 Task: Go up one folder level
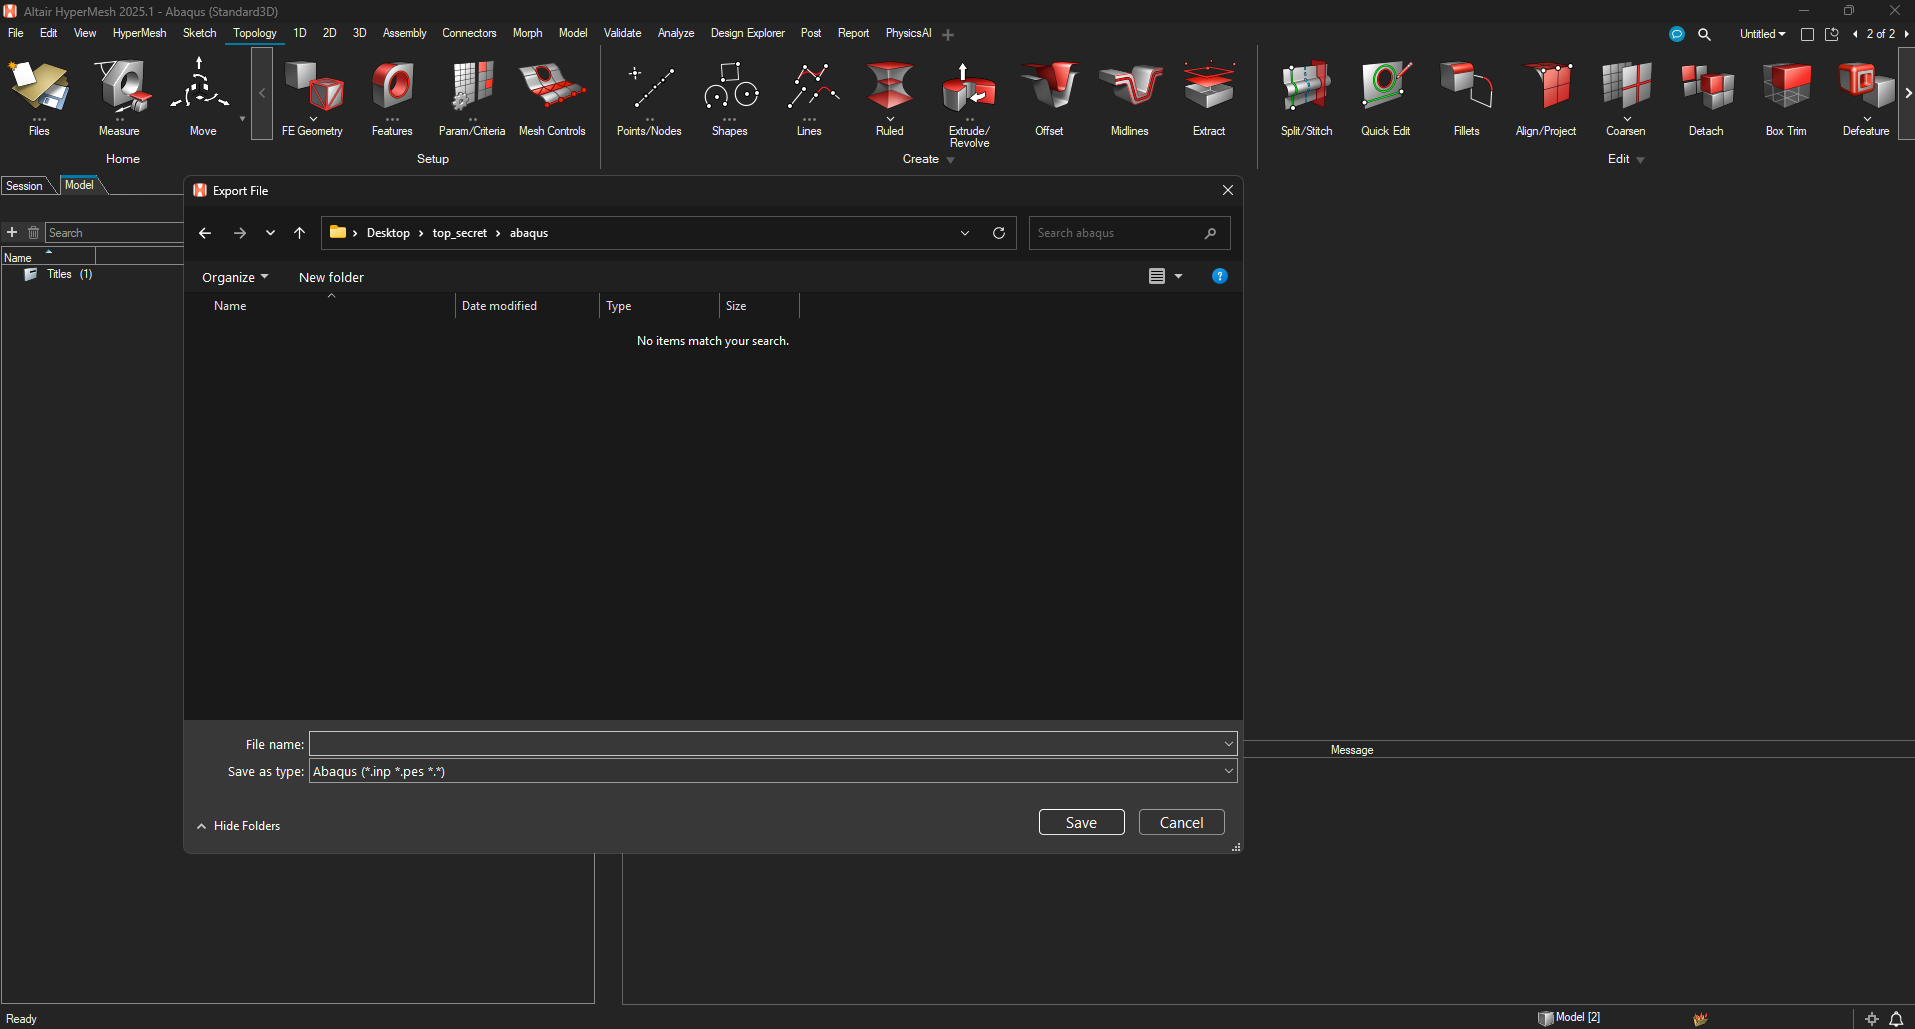(x=299, y=233)
